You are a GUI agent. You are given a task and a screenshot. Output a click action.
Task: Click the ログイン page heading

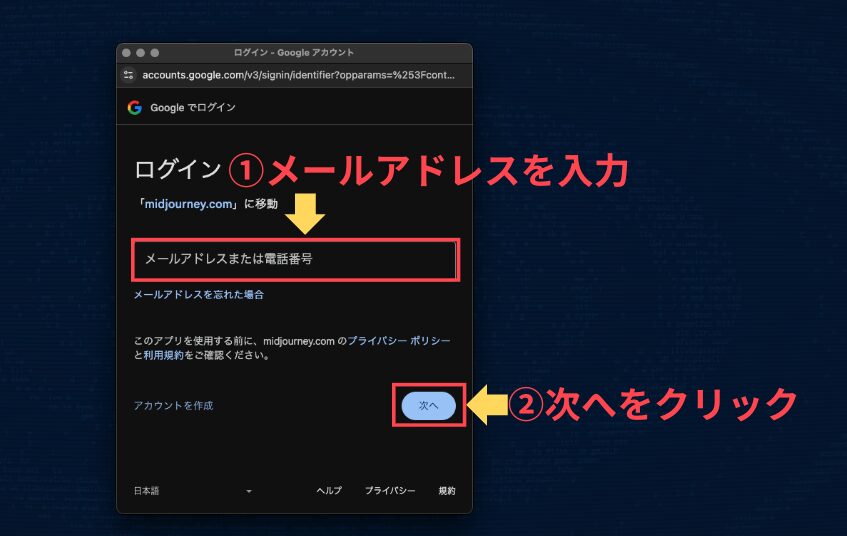point(176,169)
